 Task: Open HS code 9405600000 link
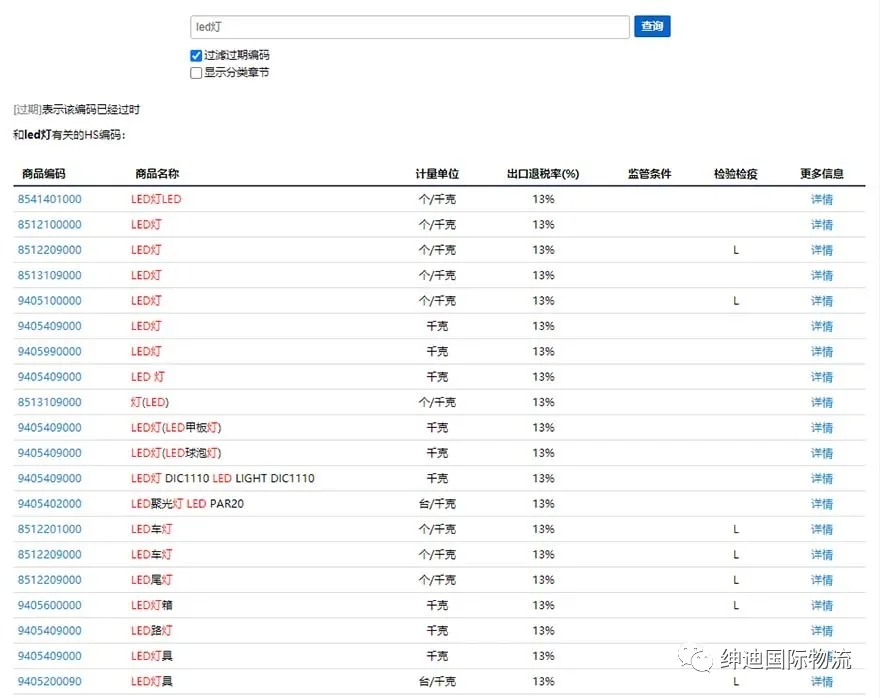pos(50,606)
